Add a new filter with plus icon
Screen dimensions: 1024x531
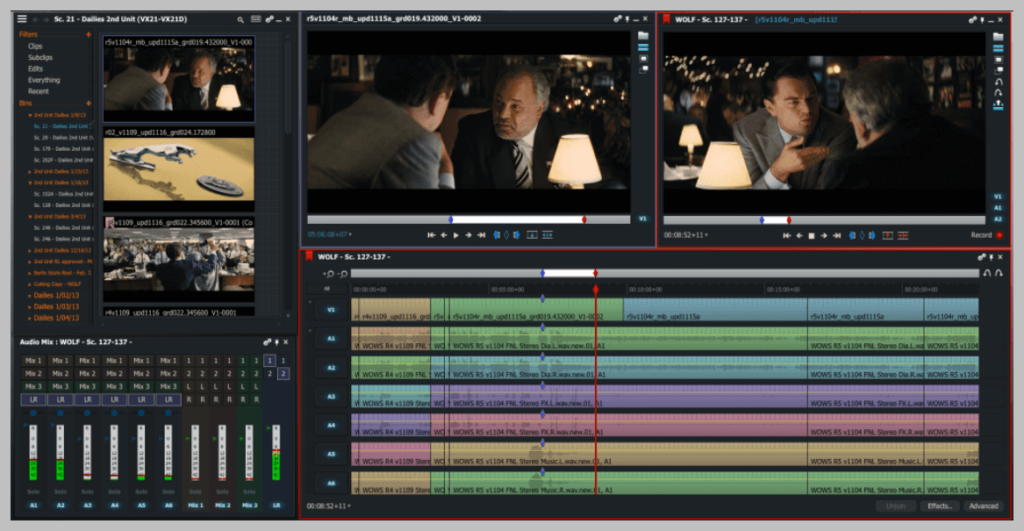point(89,35)
